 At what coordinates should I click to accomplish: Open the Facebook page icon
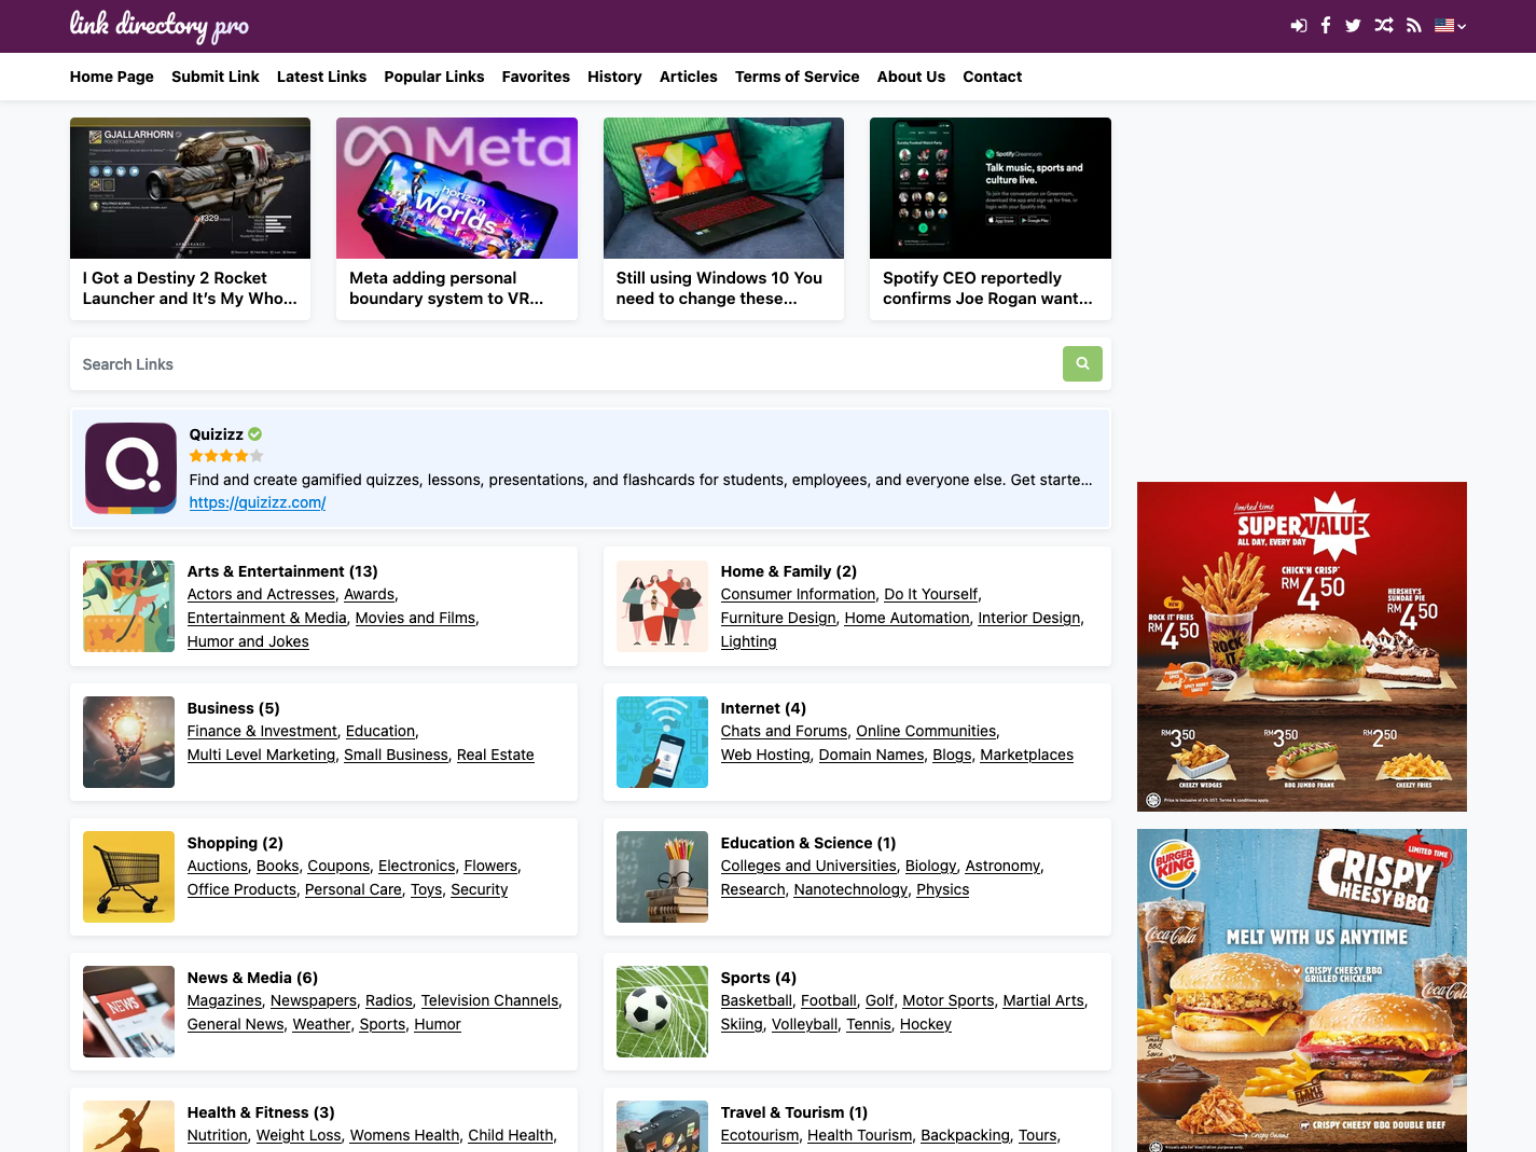coord(1325,26)
